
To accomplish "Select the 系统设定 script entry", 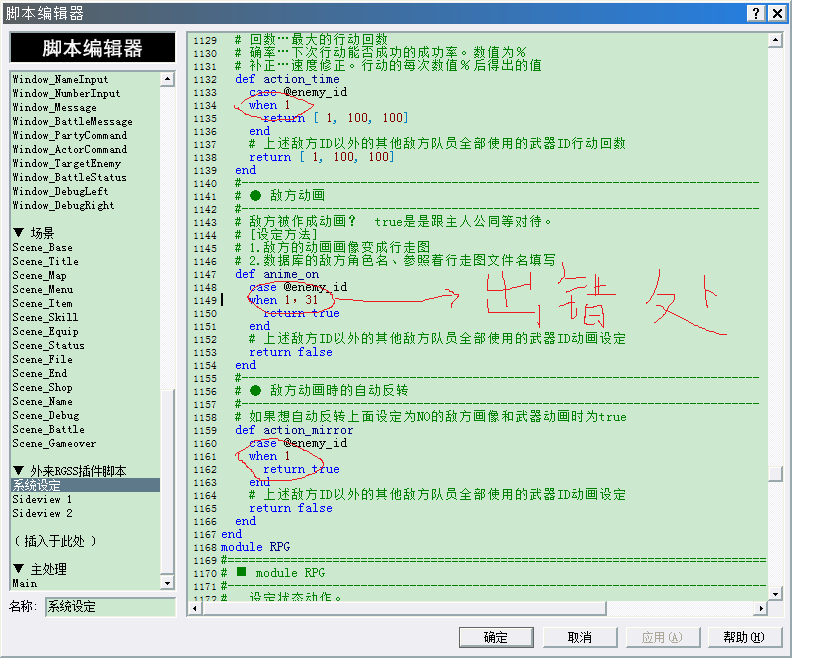I will click(86, 485).
